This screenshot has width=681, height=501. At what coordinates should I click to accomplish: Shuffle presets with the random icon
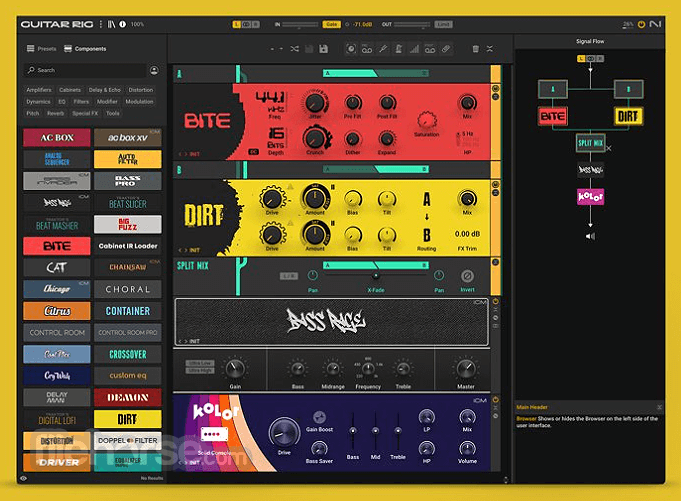(x=294, y=49)
